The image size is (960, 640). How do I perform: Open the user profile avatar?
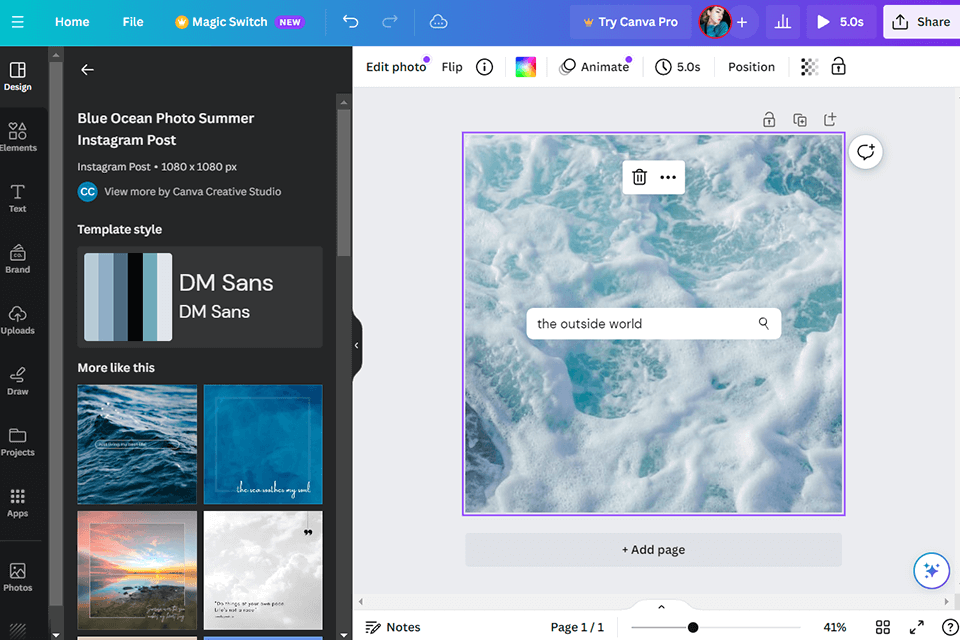click(x=714, y=22)
